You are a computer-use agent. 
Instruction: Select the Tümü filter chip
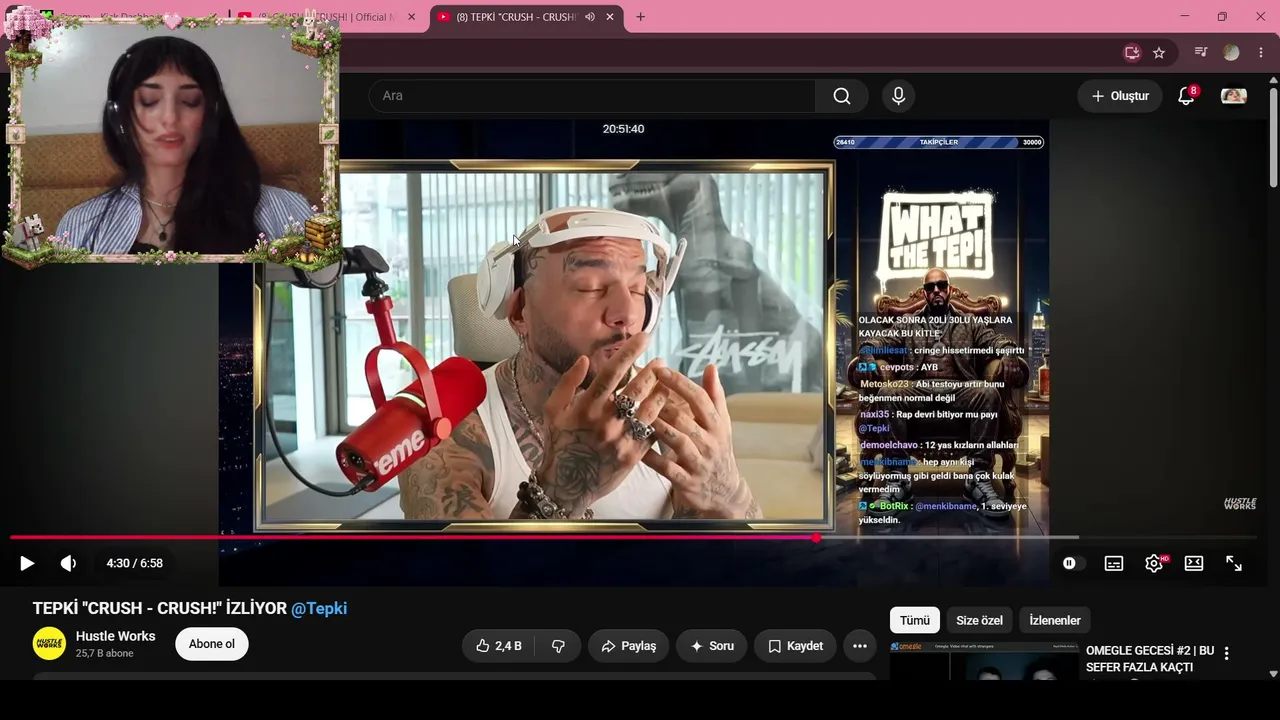tap(915, 620)
